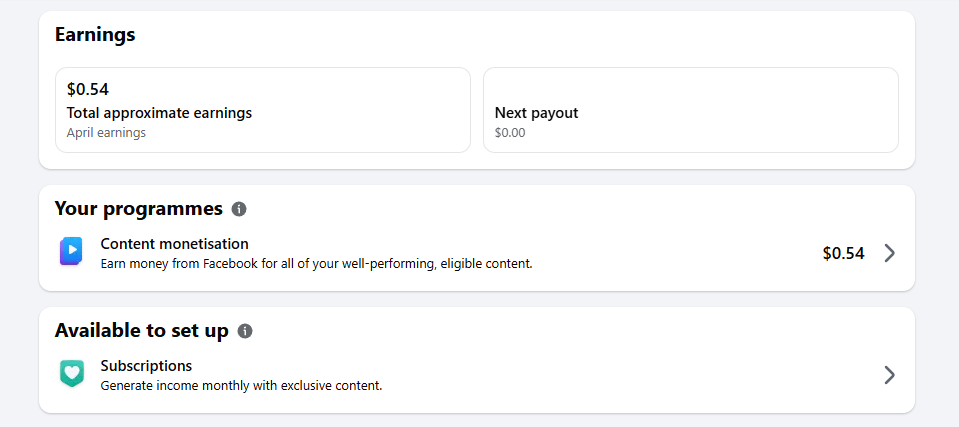Screen dimensions: 959x427
Task: Expand Content monetisation with its right chevron
Action: [890, 253]
